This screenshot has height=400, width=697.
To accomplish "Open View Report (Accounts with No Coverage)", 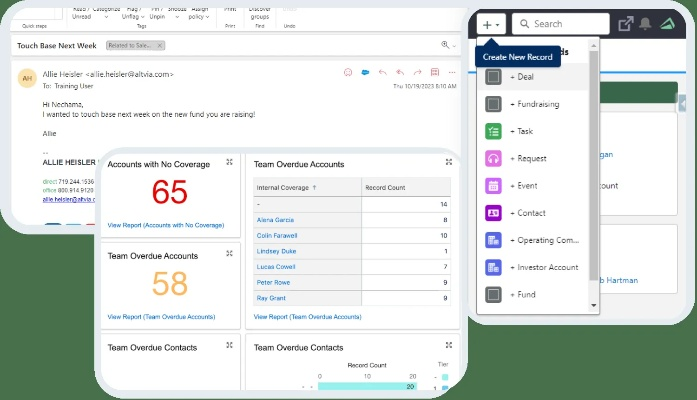I will [166, 225].
